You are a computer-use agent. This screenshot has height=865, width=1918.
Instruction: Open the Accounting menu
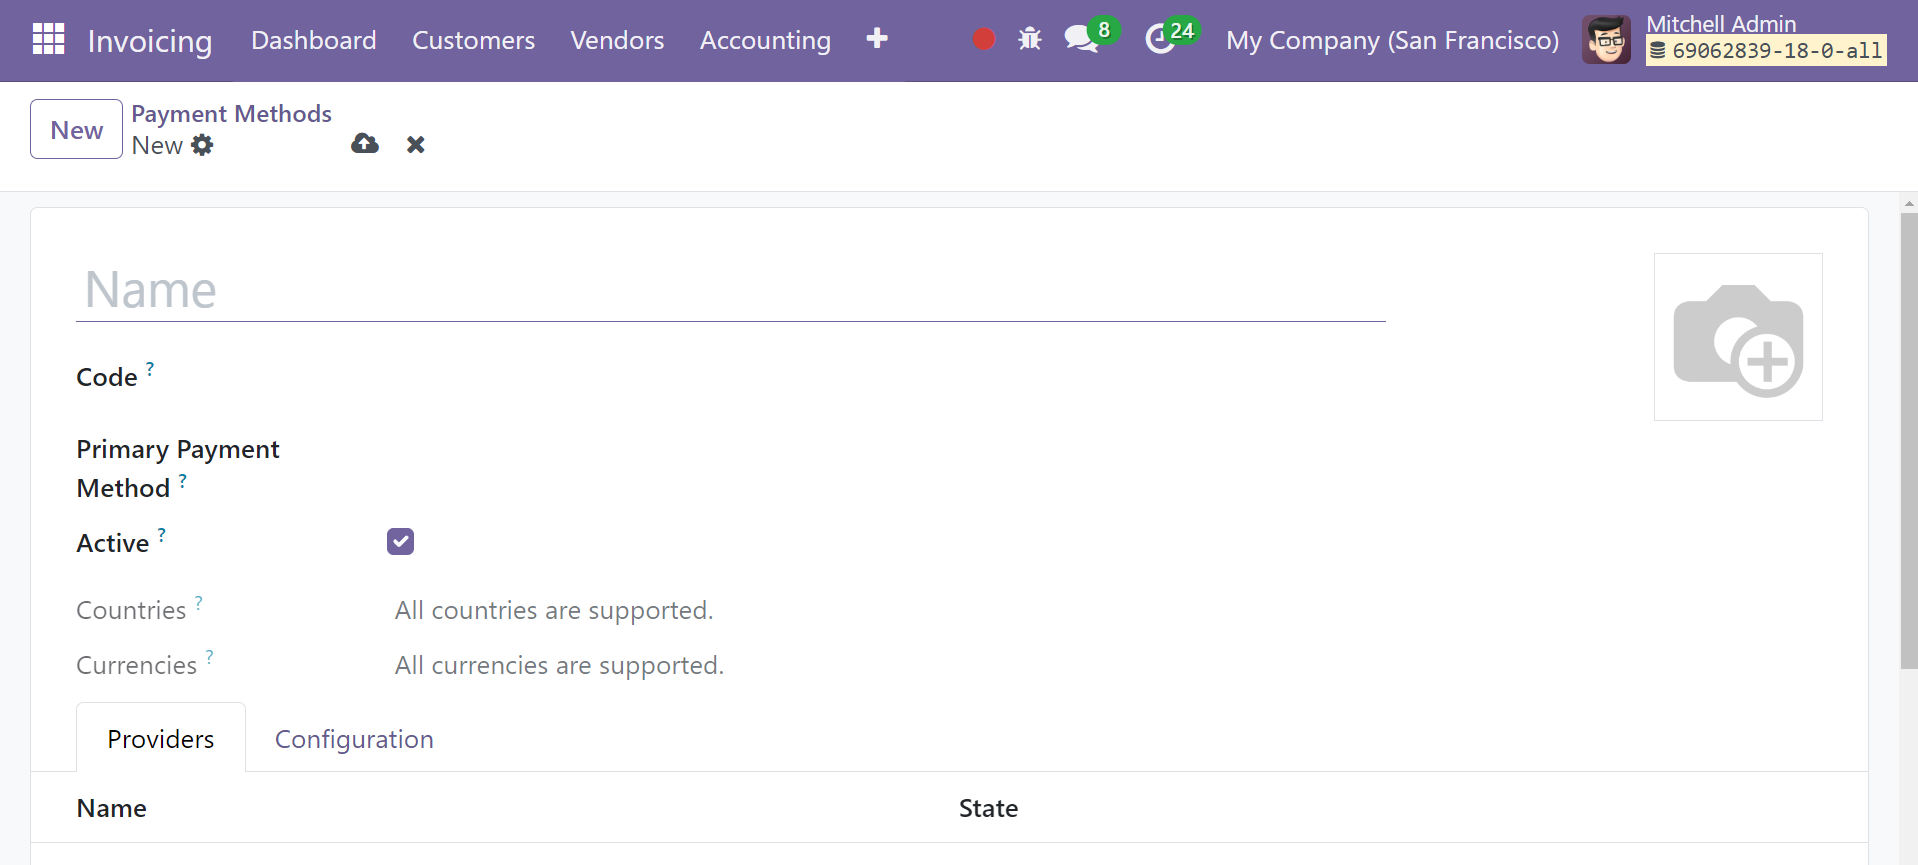pos(765,40)
